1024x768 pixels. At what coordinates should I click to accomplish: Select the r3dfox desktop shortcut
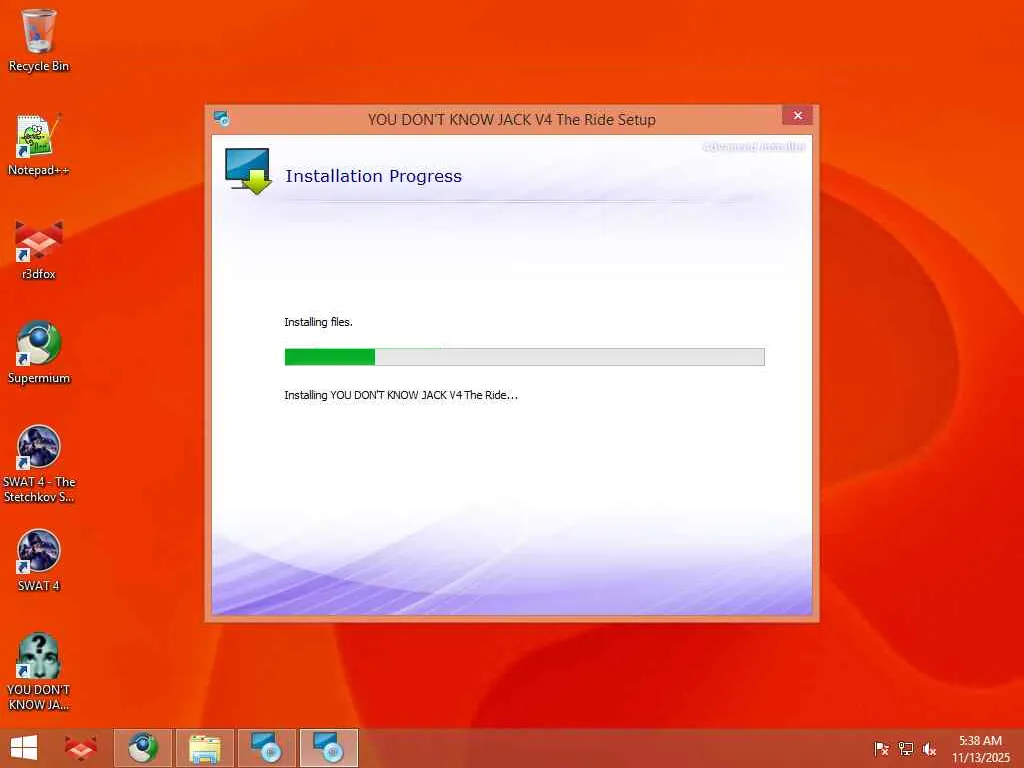(39, 249)
